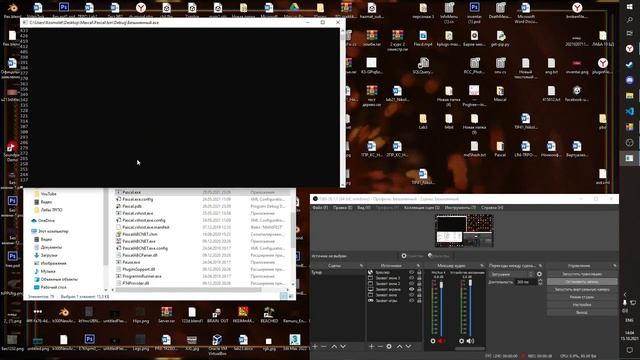Select ProgrammRunner.exe in Explorer file list
640x360 pixels.
point(142,276)
